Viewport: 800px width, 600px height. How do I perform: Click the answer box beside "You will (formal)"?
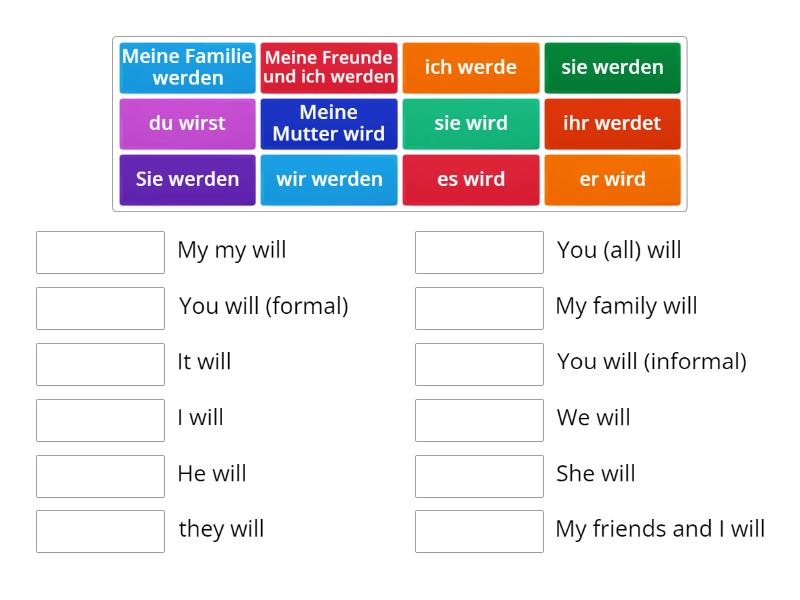[x=99, y=307]
